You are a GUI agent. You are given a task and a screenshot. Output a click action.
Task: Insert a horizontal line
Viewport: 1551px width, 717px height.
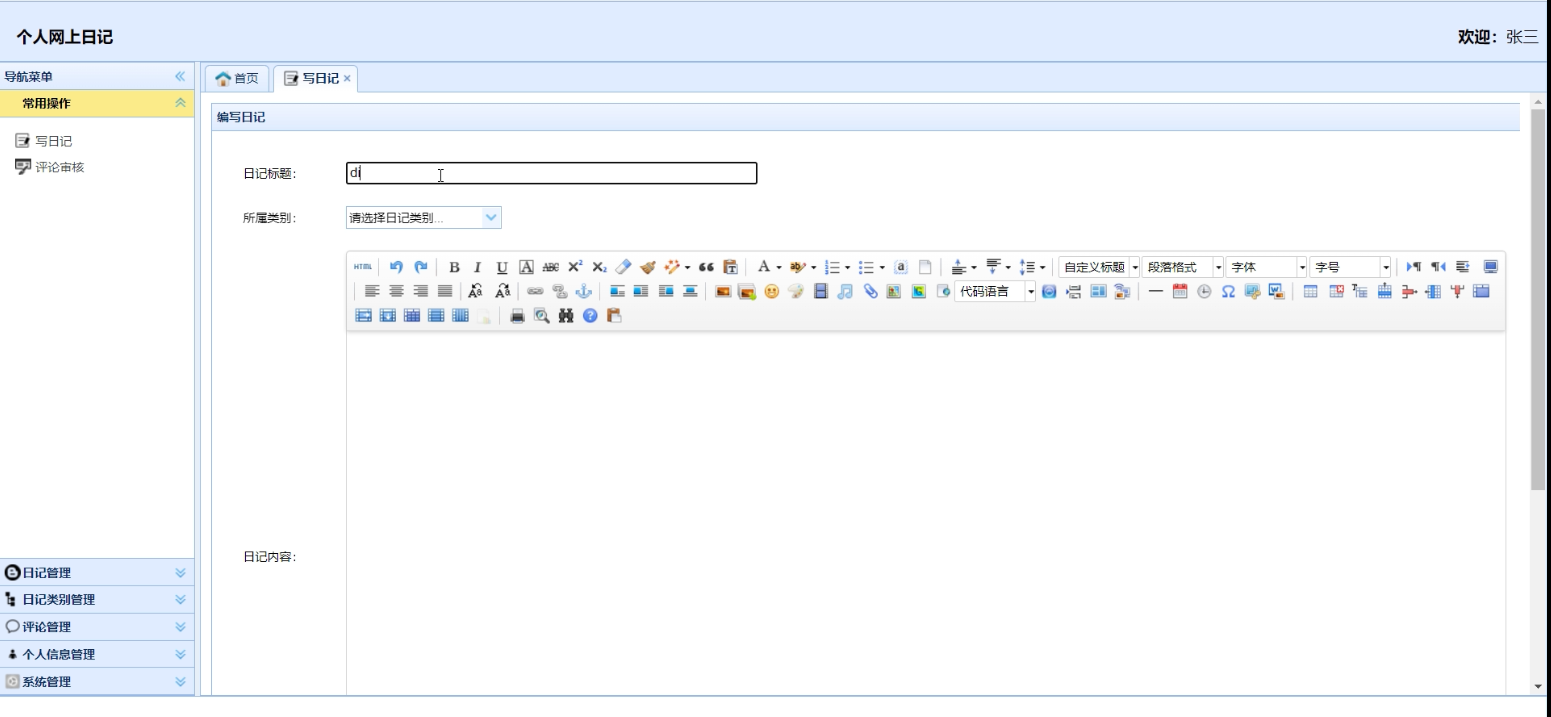point(1155,291)
